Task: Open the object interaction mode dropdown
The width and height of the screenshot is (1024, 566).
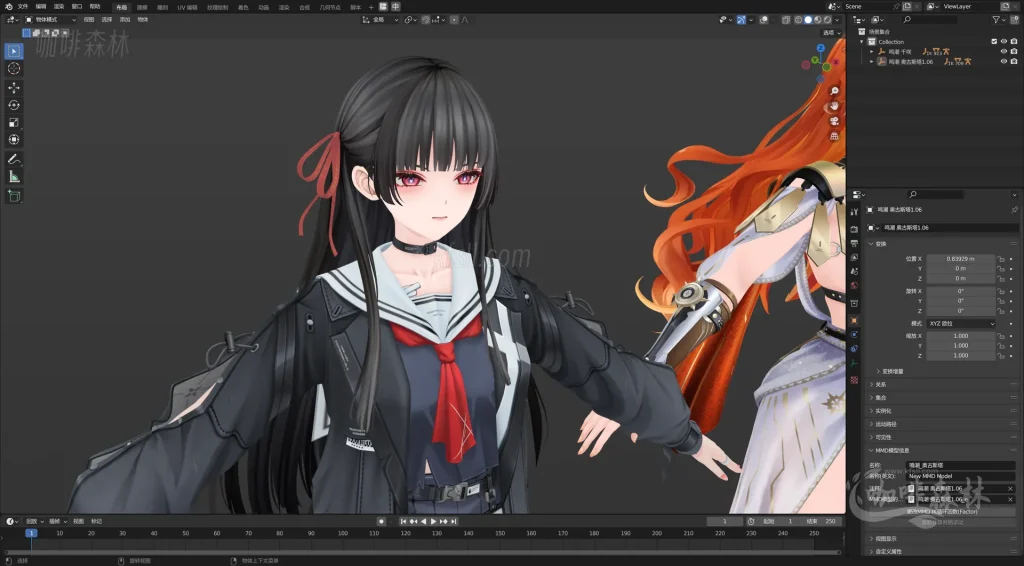Action: tap(50, 20)
